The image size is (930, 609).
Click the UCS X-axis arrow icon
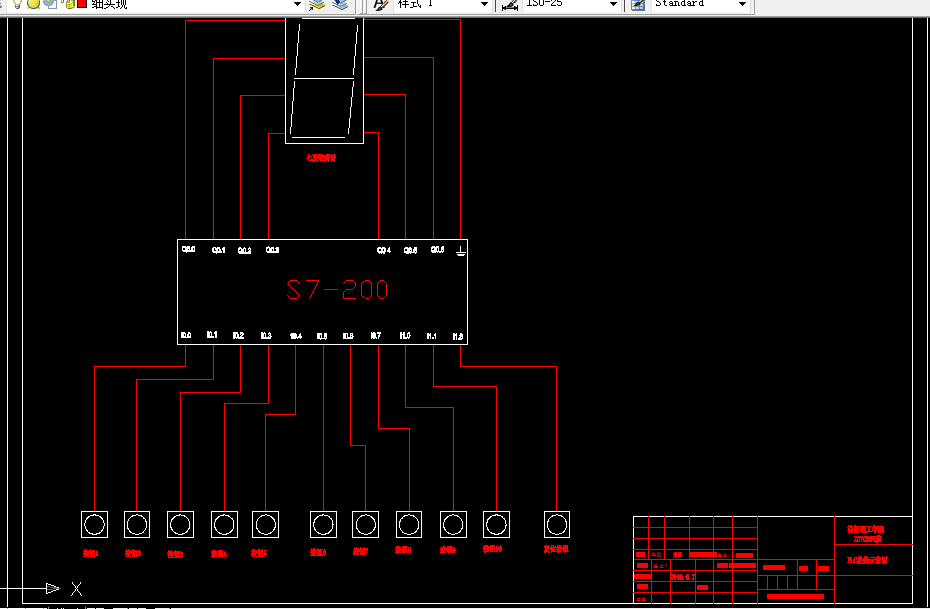coord(53,588)
